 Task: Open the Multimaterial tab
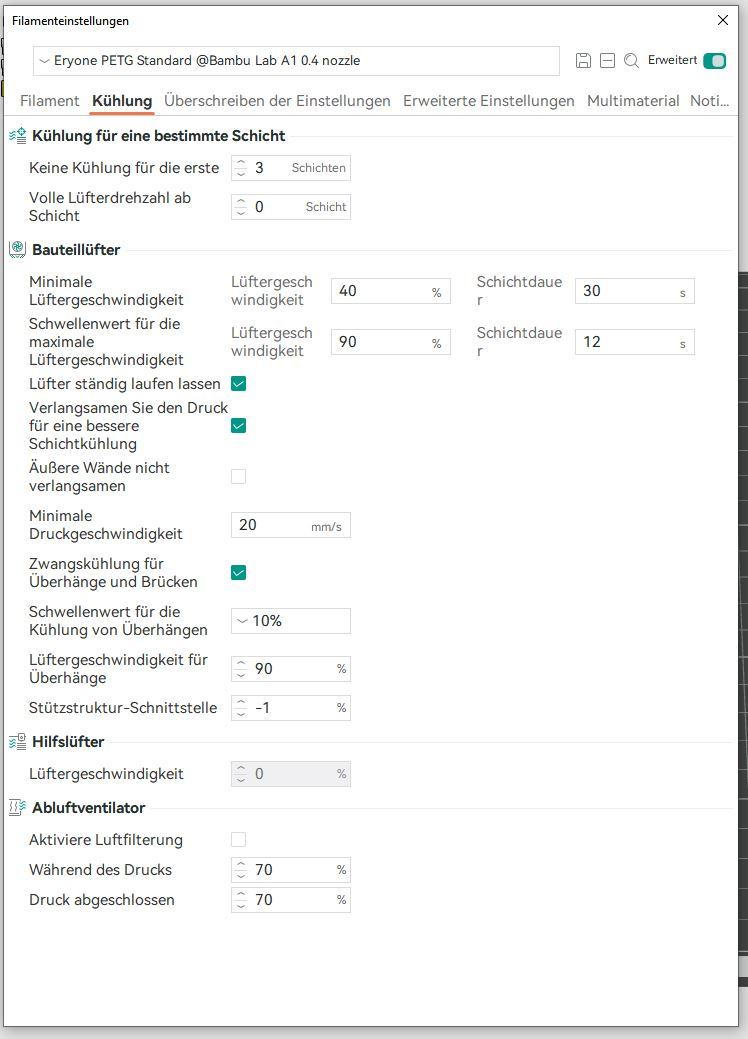[x=633, y=101]
